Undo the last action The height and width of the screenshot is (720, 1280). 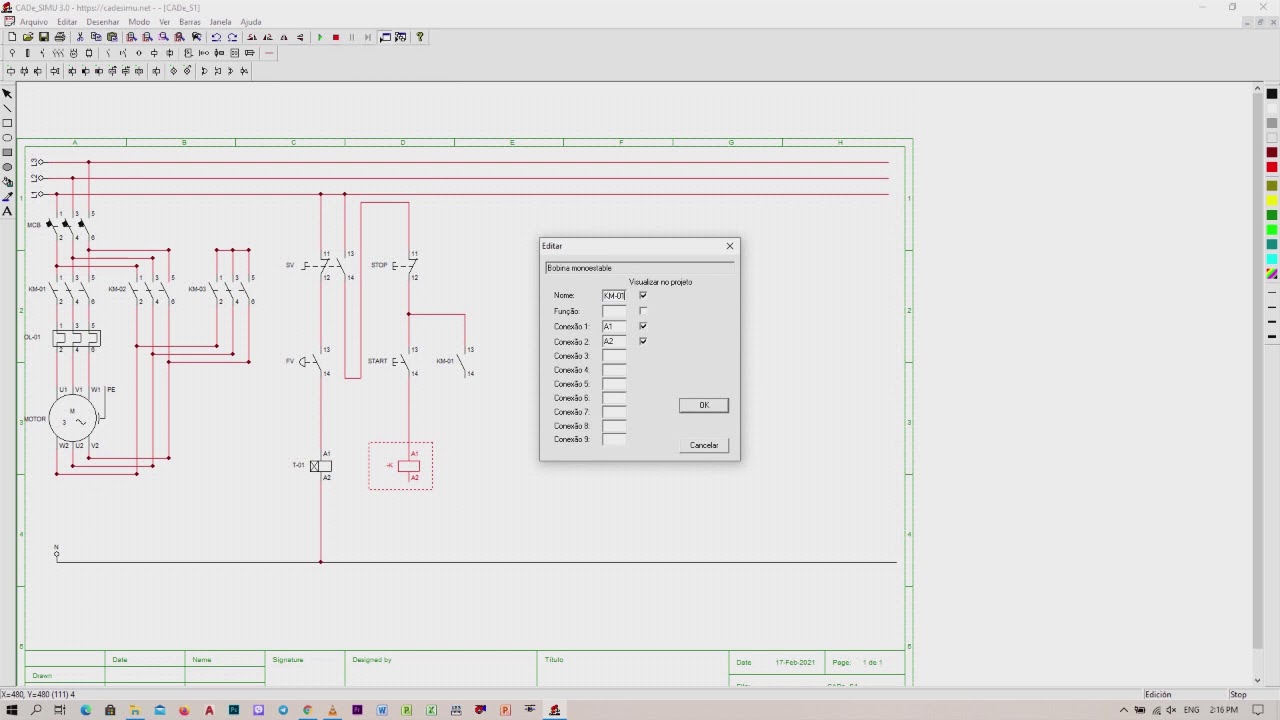click(216, 37)
